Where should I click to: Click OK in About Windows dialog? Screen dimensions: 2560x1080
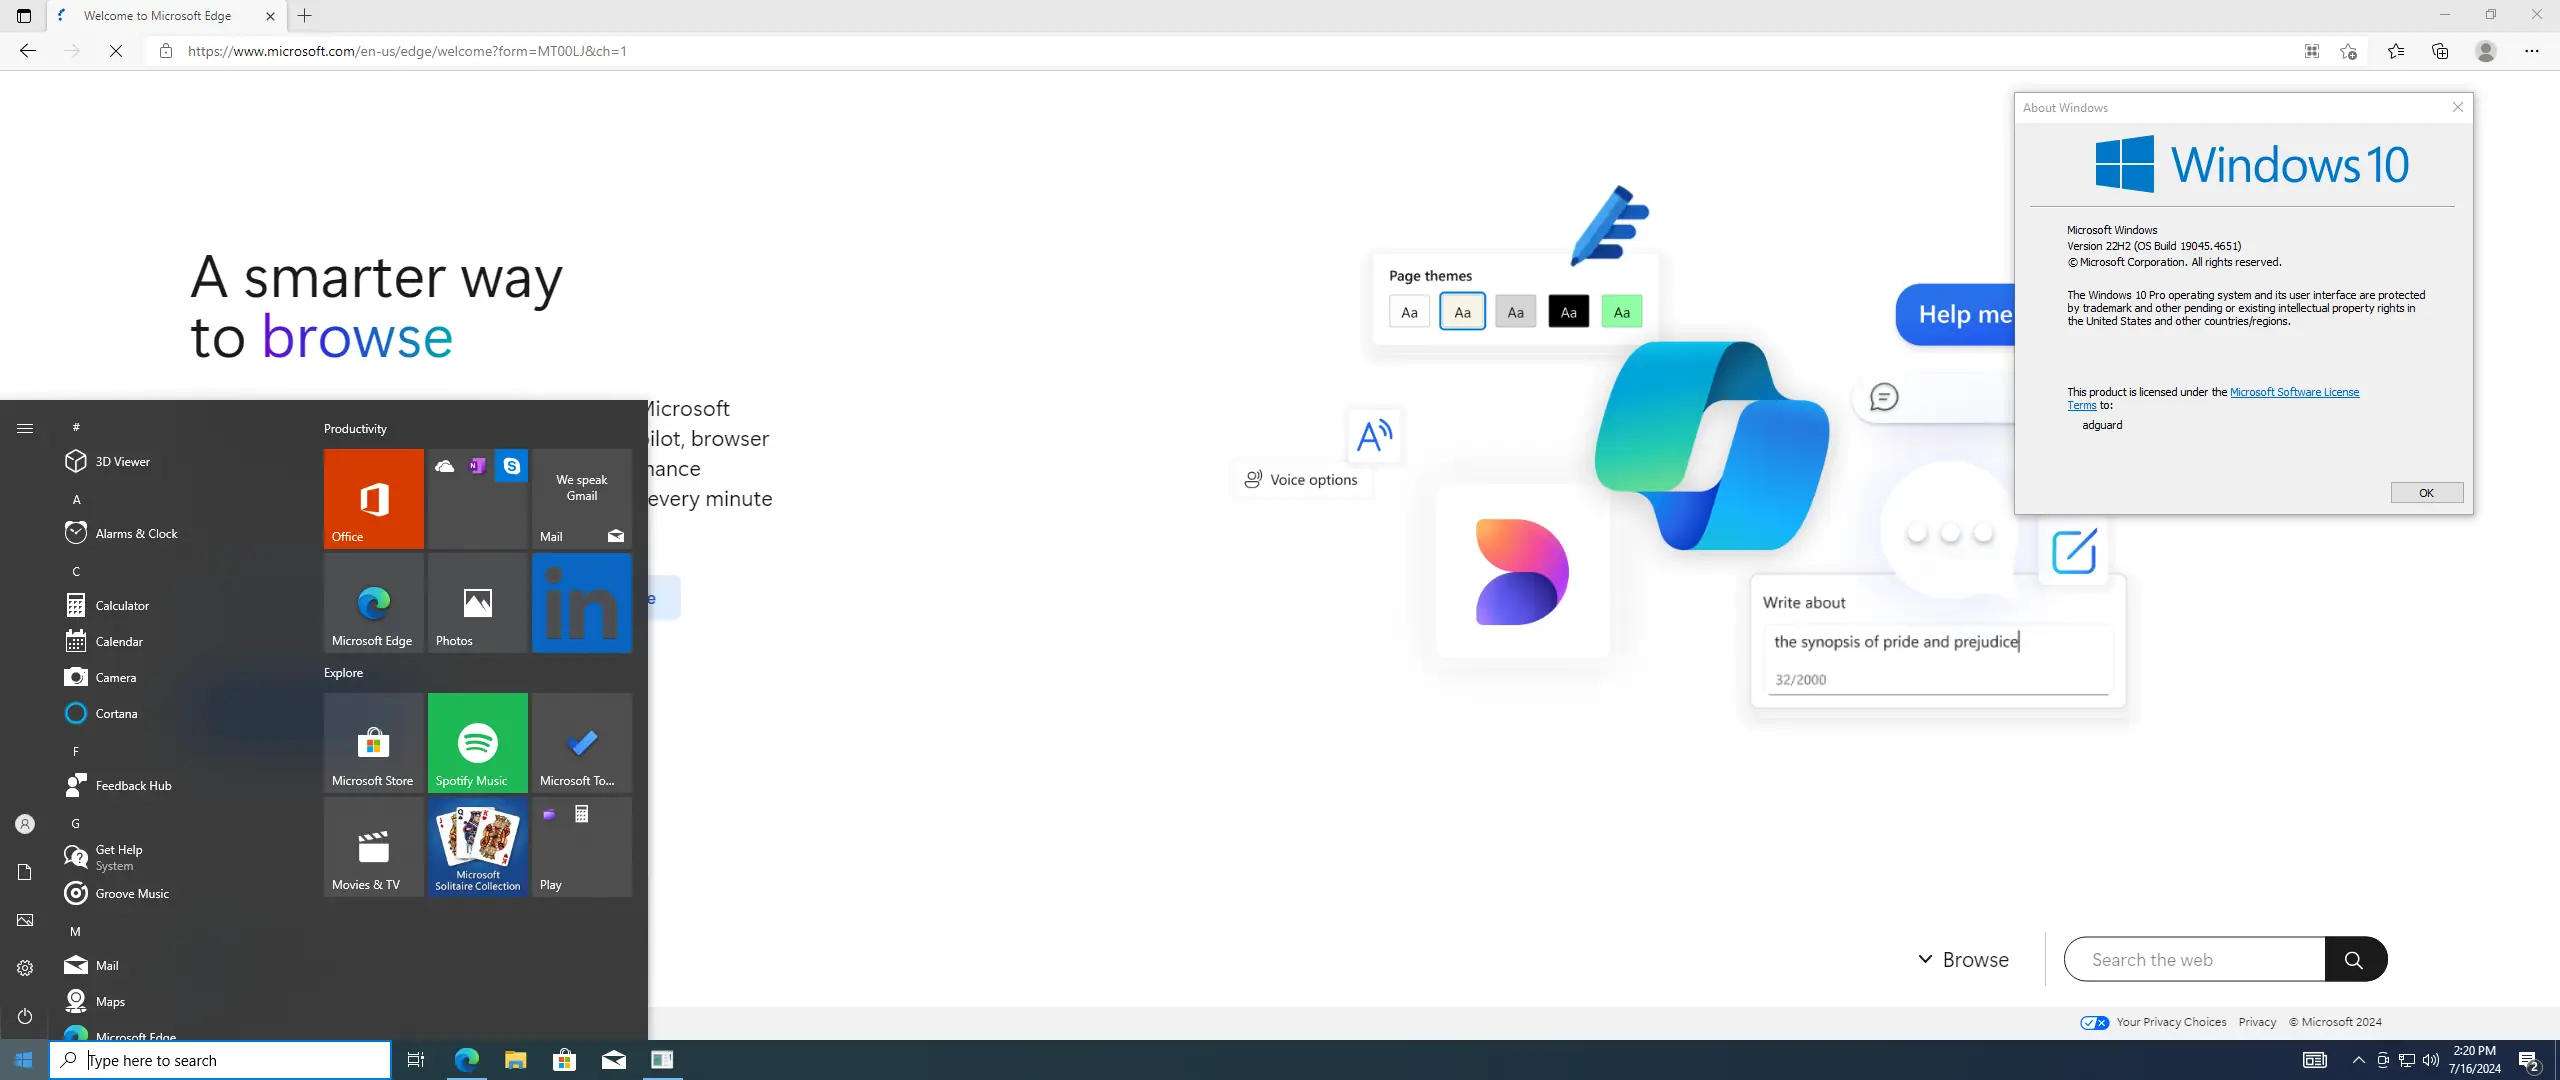(x=2426, y=492)
